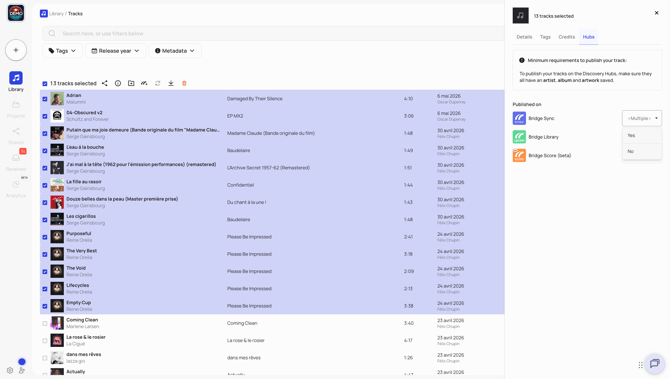Click the album EP MX2
Screen dimensions: 670x379
pyautogui.click(x=235, y=116)
